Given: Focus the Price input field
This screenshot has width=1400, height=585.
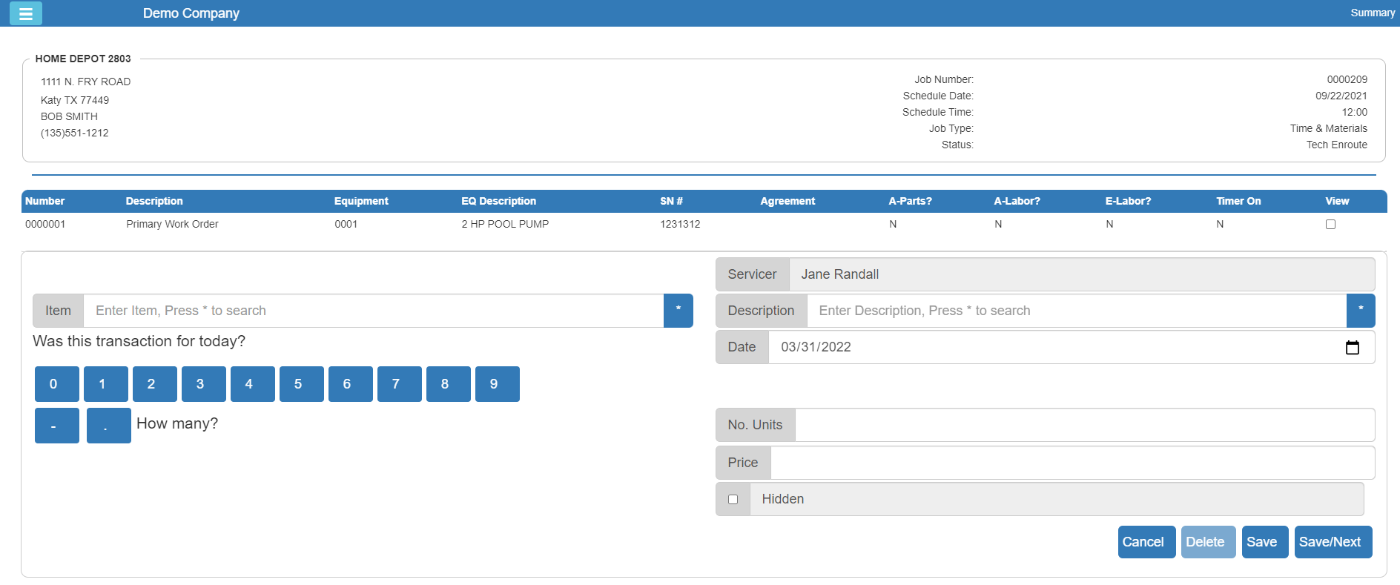Looking at the screenshot, I should tap(1072, 463).
